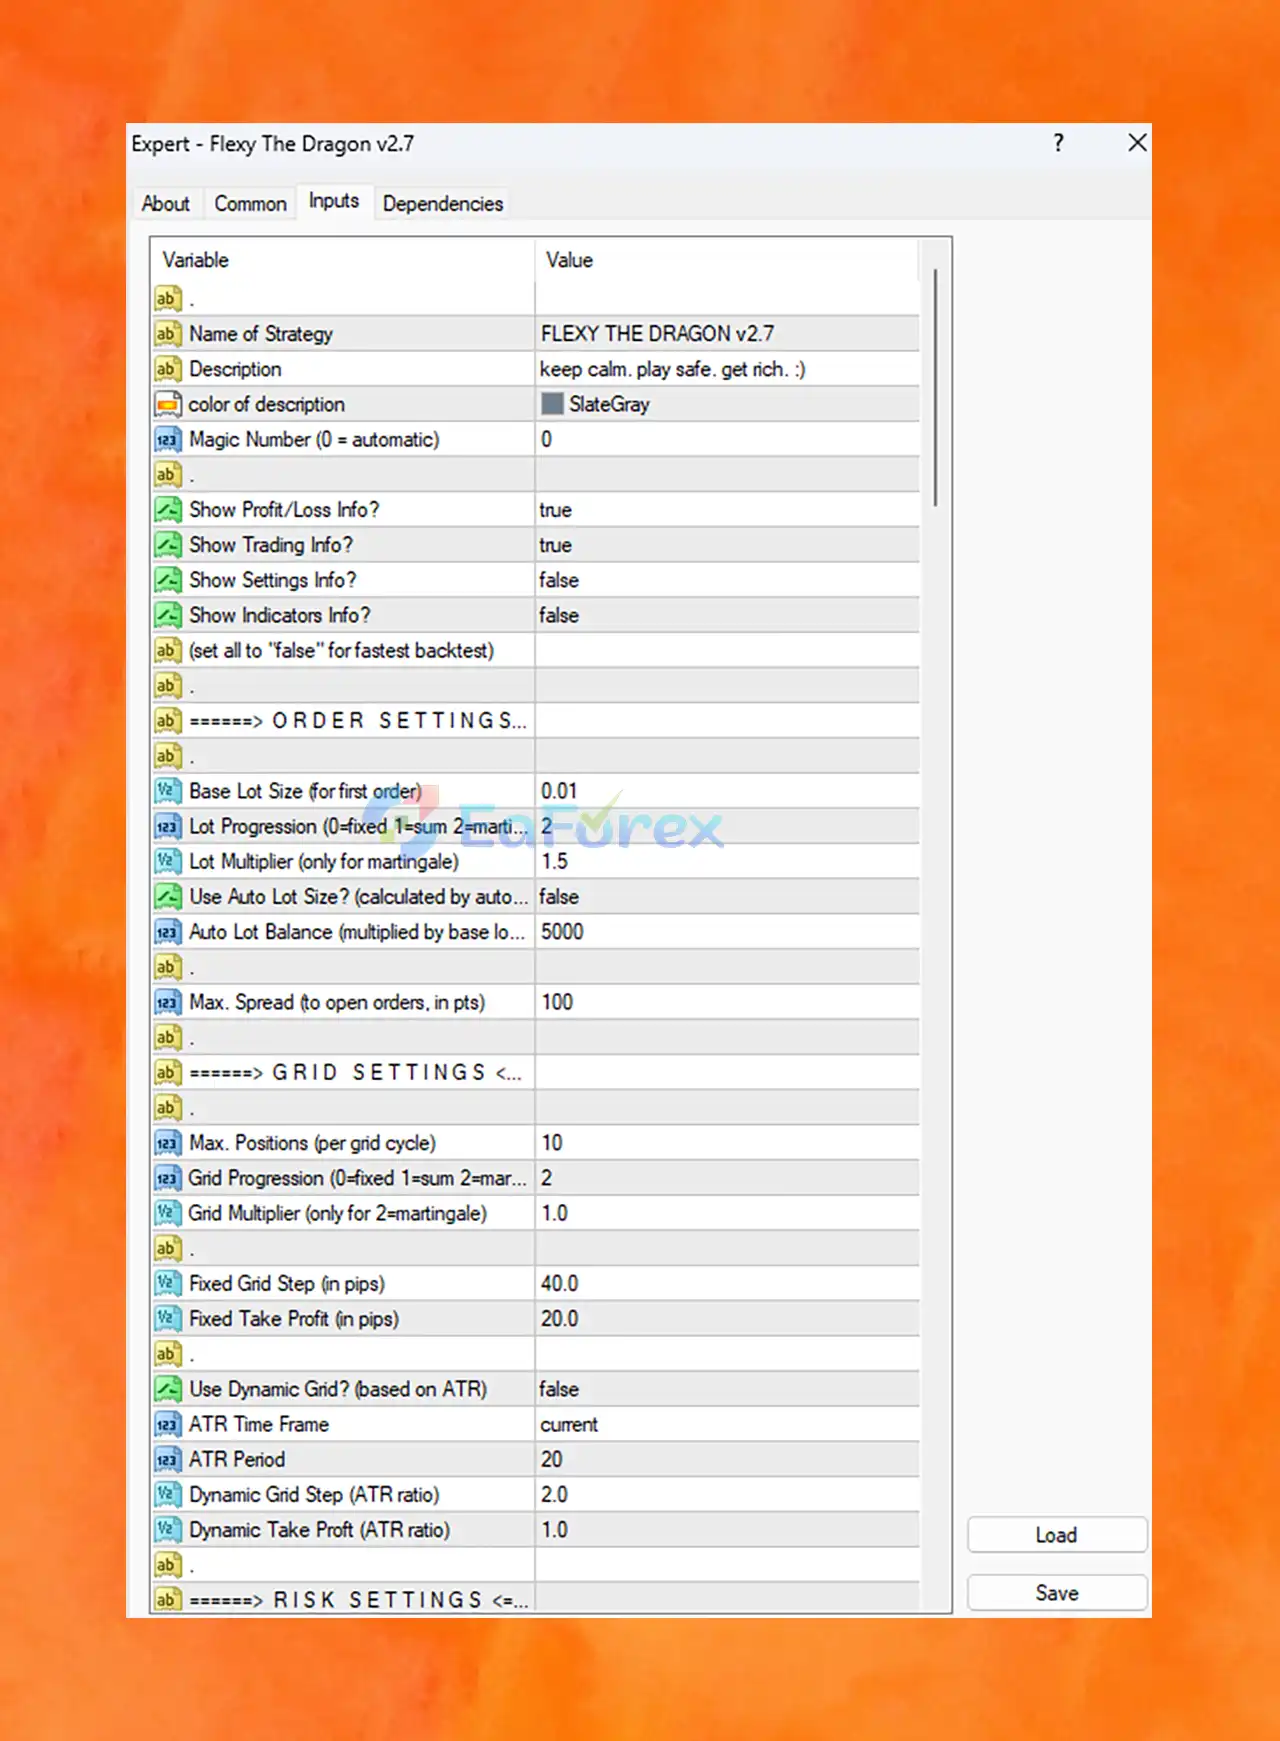Switch to the Common tab
This screenshot has height=1741, width=1280.
pyautogui.click(x=250, y=204)
